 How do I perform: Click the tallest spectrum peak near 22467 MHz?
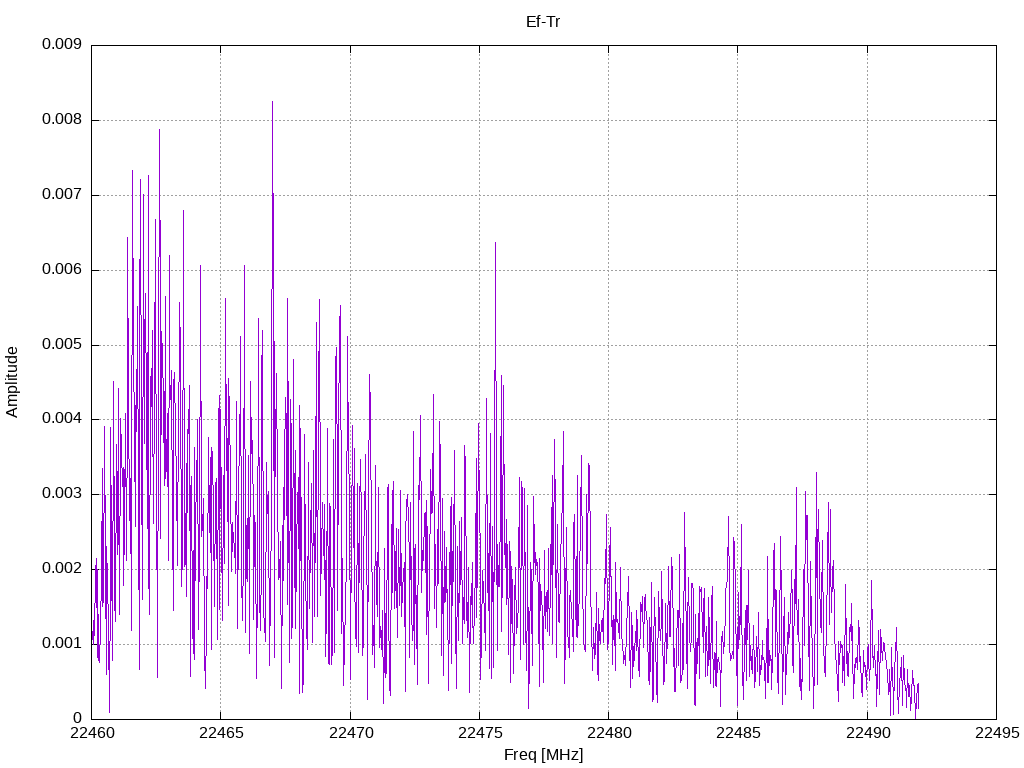272,103
